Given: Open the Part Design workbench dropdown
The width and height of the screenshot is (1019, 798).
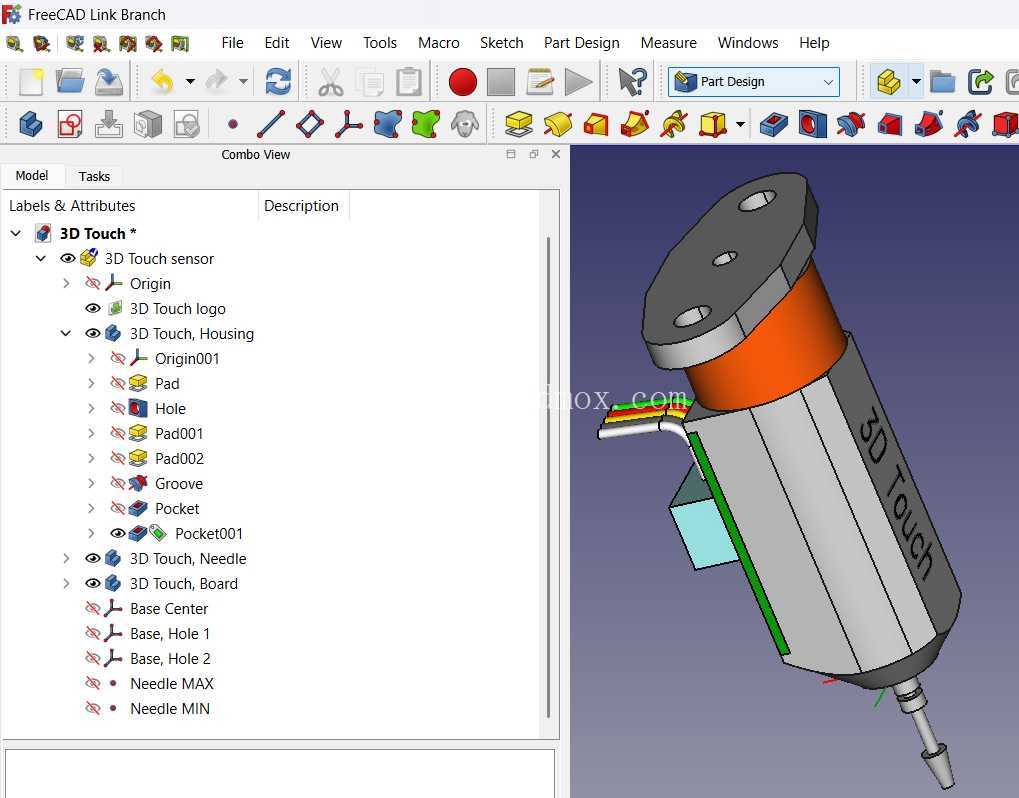Looking at the screenshot, I should (754, 82).
